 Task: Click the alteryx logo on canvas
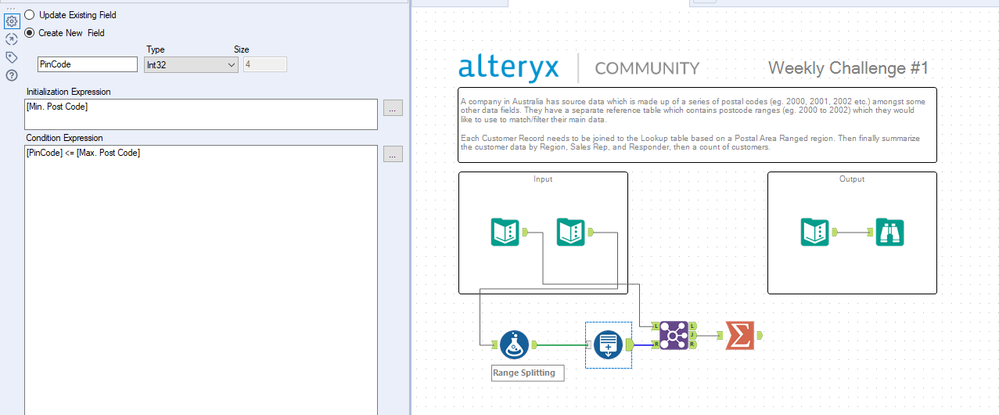click(508, 68)
